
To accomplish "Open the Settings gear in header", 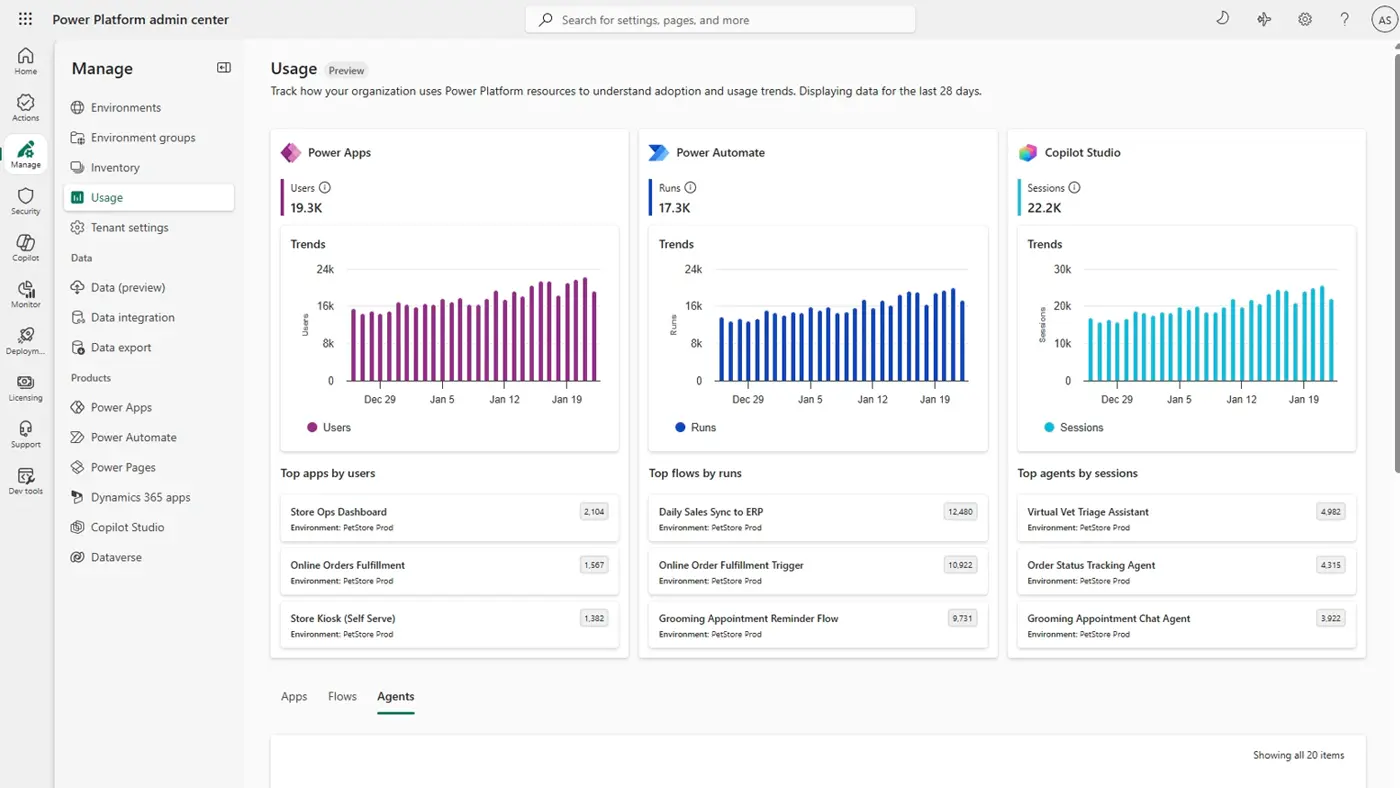I will tap(1305, 19).
